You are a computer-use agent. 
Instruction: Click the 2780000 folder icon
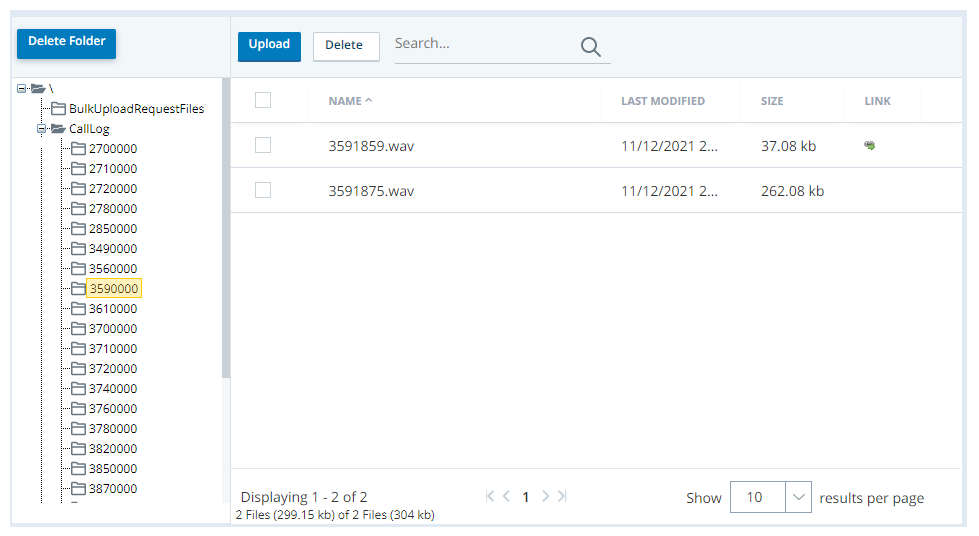(78, 208)
